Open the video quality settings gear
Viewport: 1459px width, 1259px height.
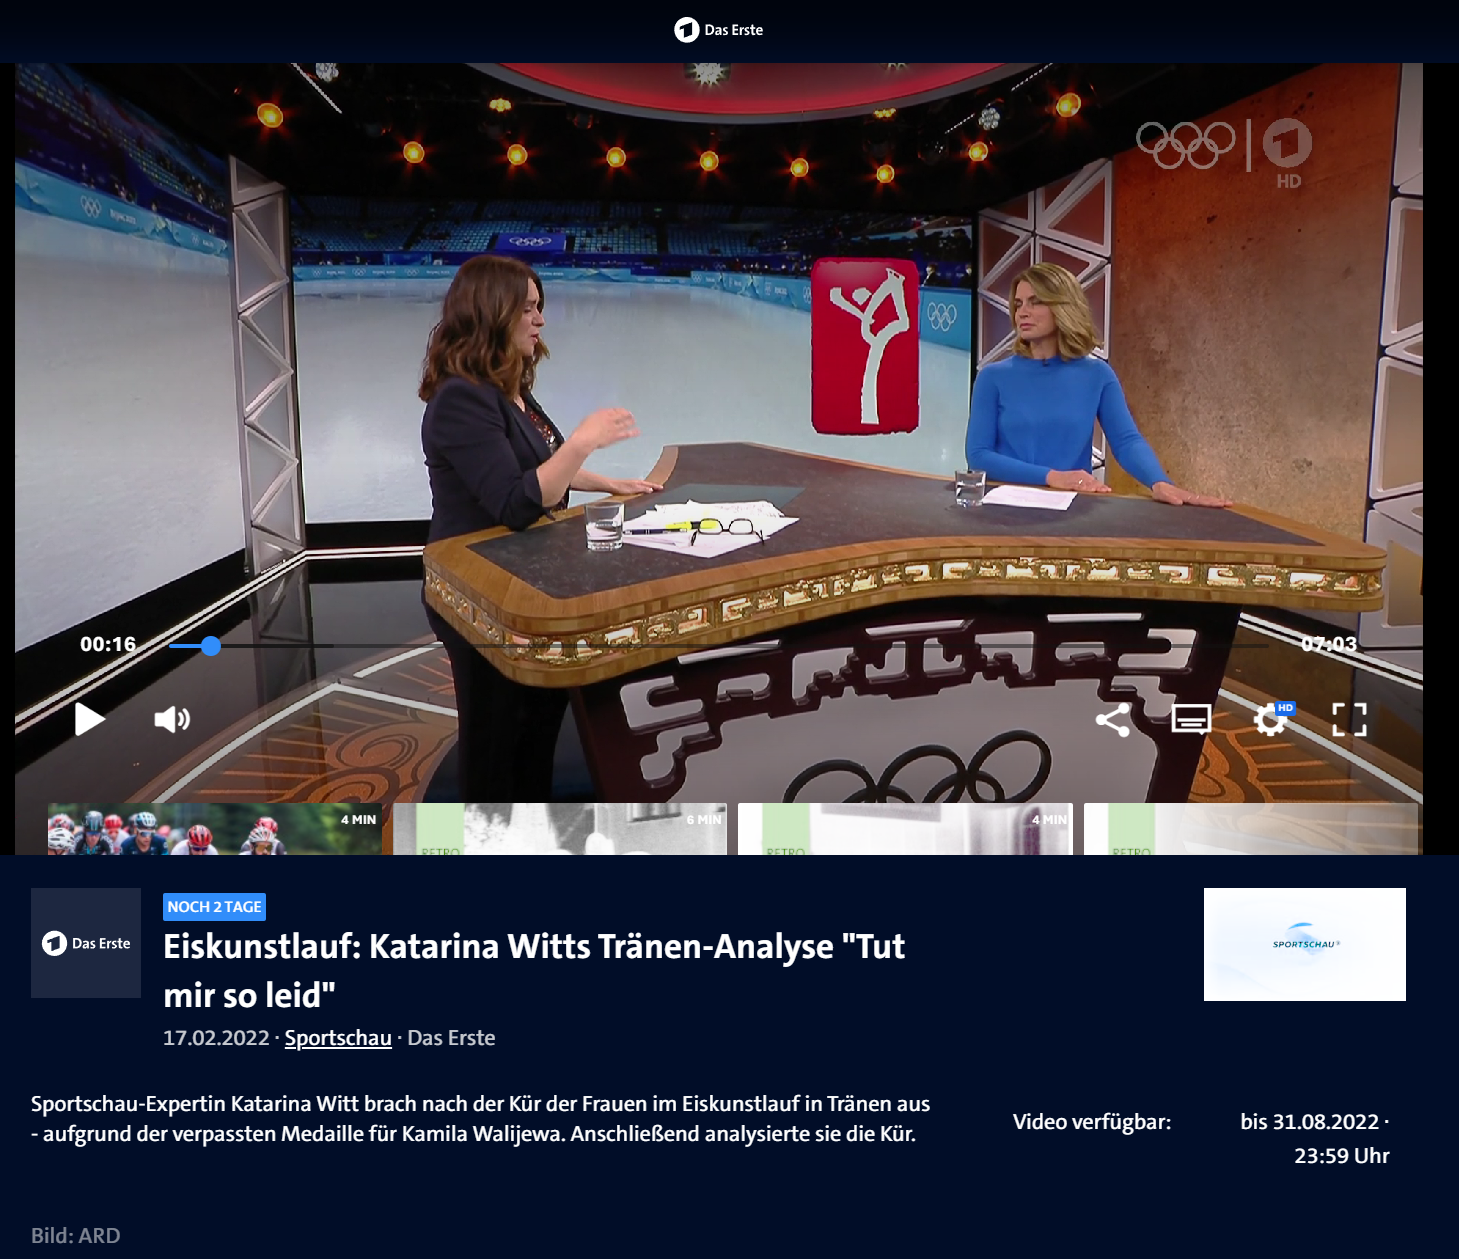coord(1270,719)
